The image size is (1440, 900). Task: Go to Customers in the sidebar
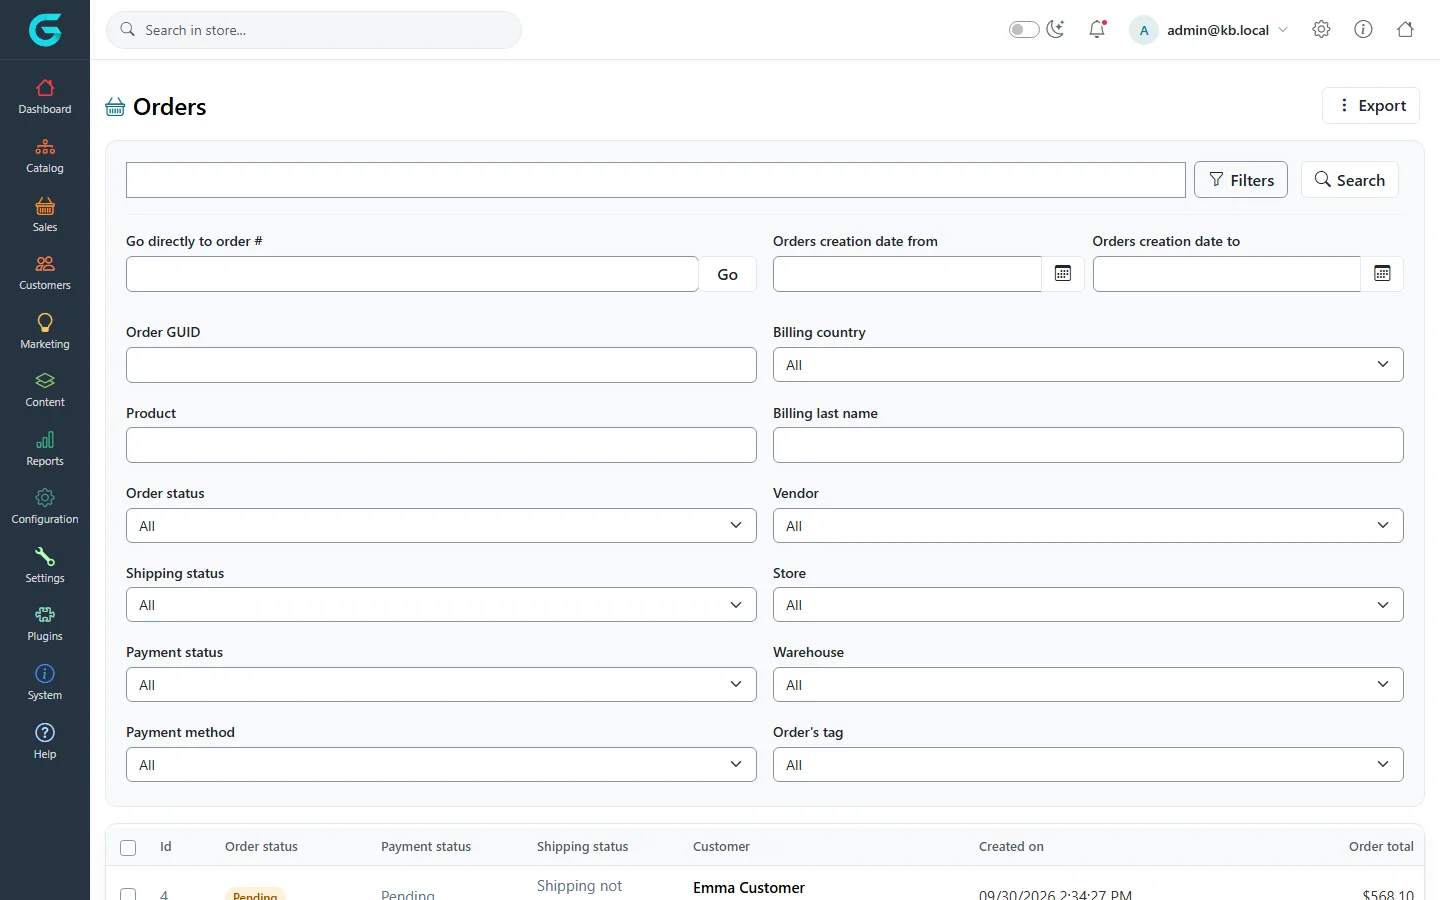pos(45,273)
